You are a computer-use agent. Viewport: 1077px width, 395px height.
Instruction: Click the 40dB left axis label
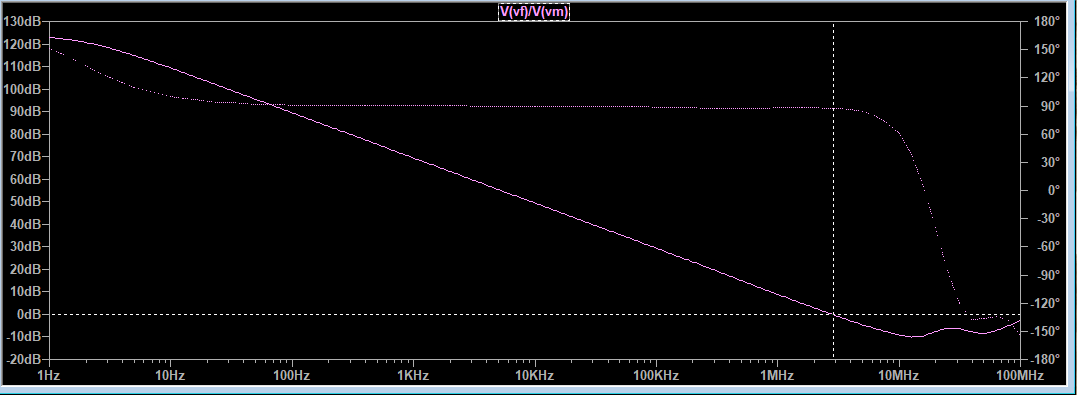pyautogui.click(x=25, y=224)
